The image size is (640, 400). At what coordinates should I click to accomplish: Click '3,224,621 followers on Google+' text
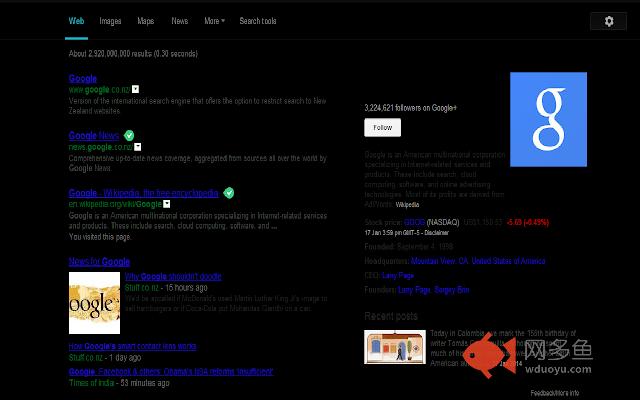tap(411, 108)
